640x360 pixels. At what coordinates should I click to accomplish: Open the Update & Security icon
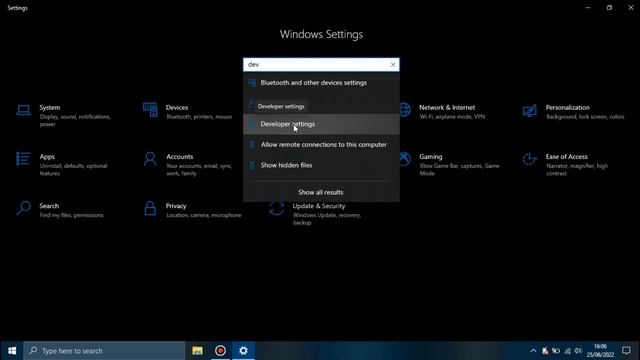pos(277,208)
